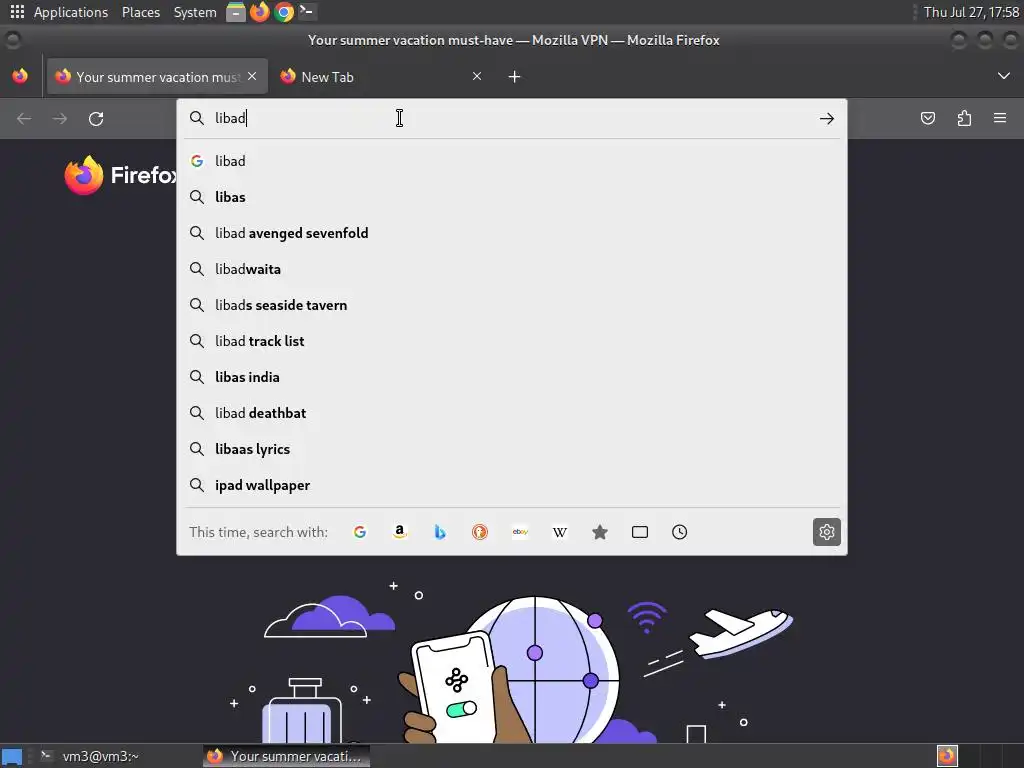The width and height of the screenshot is (1024, 768).
Task: Search with eBay engine icon
Action: (x=520, y=532)
